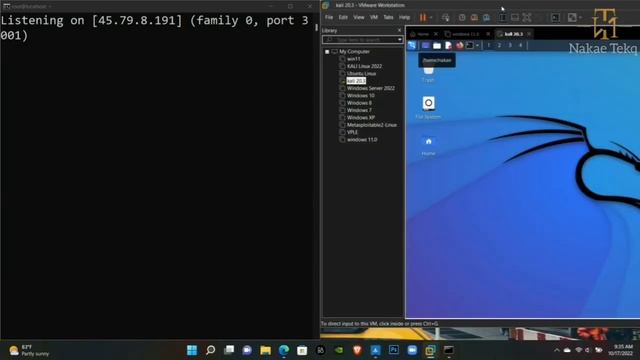Open Microsoft Edge from the taskbar
The height and width of the screenshot is (360, 640).
pyautogui.click(x=284, y=350)
